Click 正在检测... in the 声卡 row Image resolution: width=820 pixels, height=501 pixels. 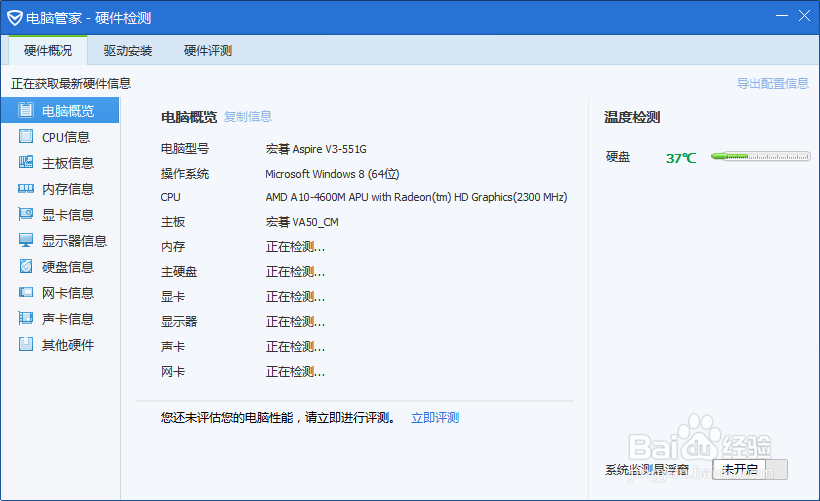coord(295,347)
